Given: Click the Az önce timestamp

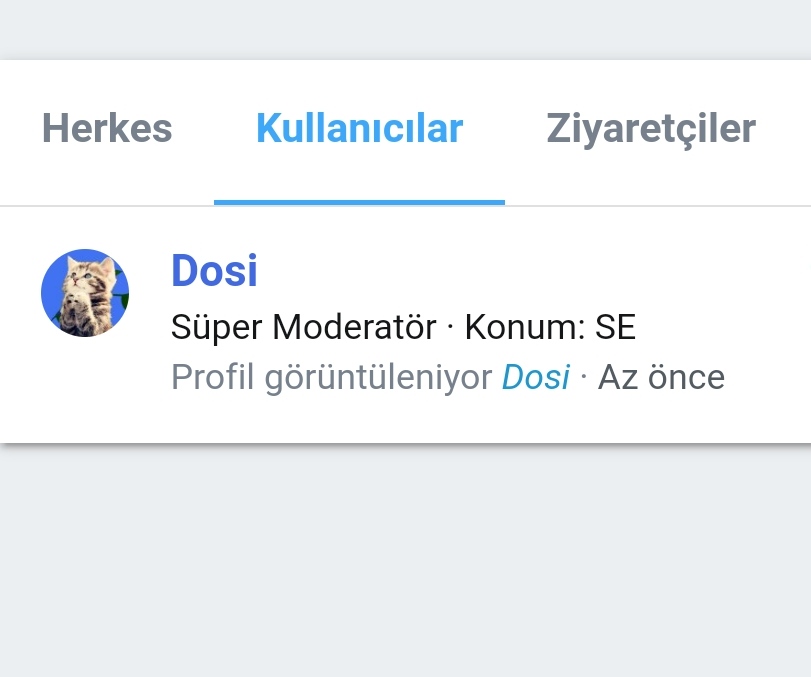Looking at the screenshot, I should (661, 378).
